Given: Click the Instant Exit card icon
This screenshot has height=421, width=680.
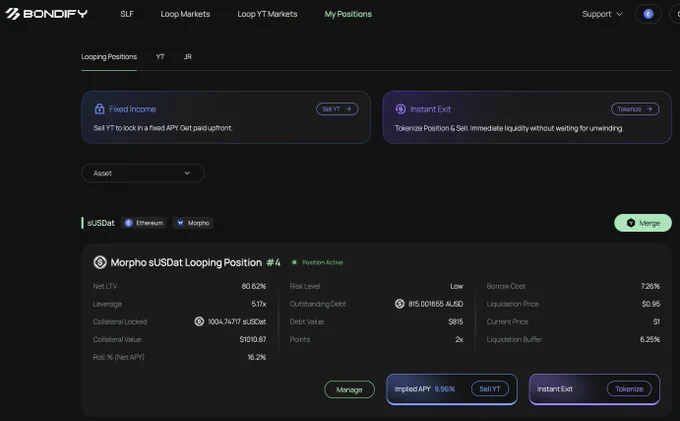Looking at the screenshot, I should (x=400, y=109).
